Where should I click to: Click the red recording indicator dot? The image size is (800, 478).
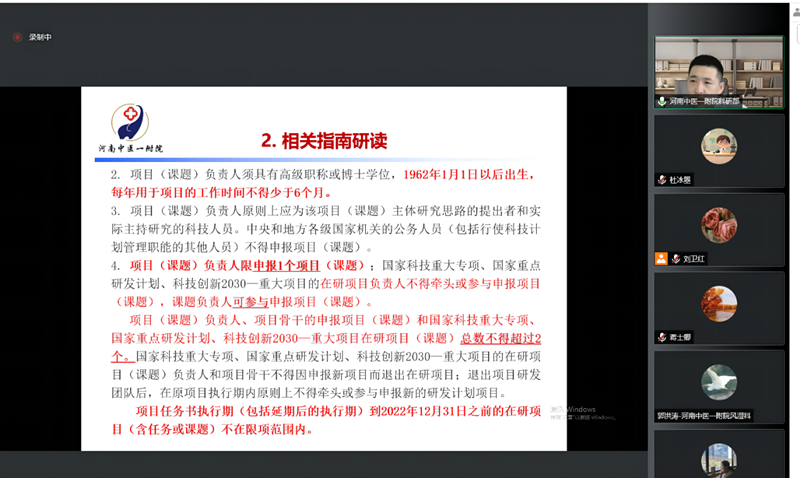[17, 37]
